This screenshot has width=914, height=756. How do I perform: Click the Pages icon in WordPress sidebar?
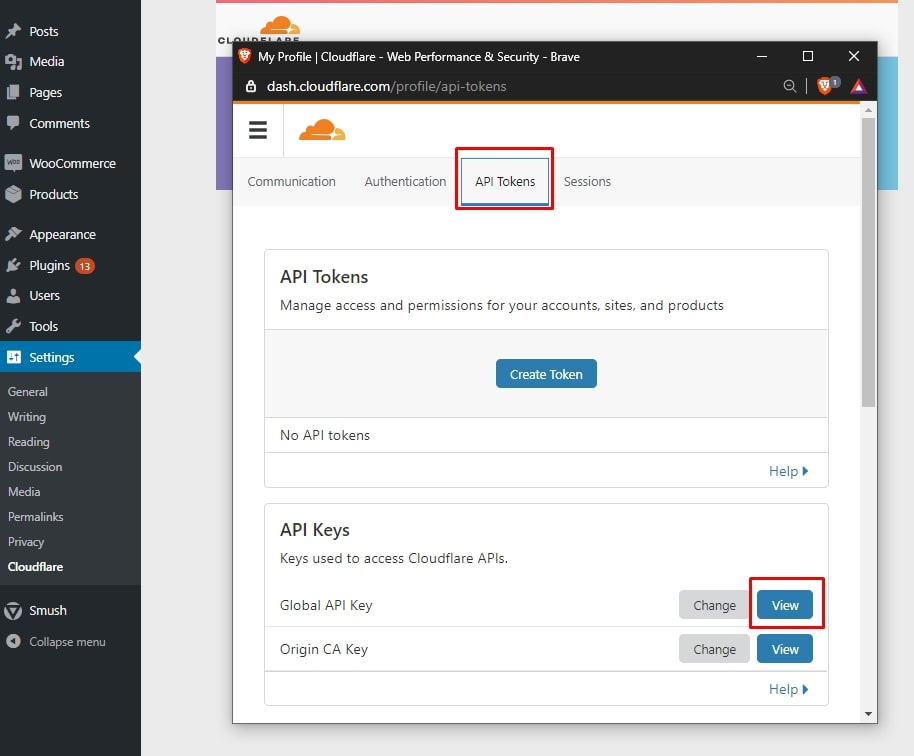[13, 92]
